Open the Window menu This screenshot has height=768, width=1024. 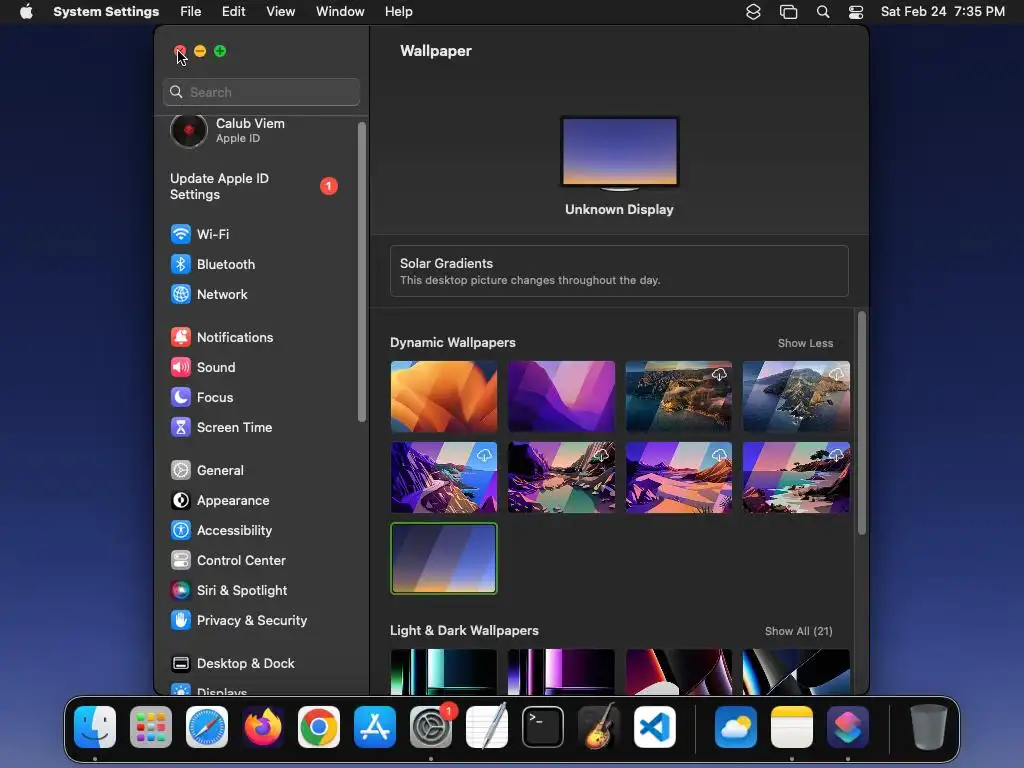(340, 12)
